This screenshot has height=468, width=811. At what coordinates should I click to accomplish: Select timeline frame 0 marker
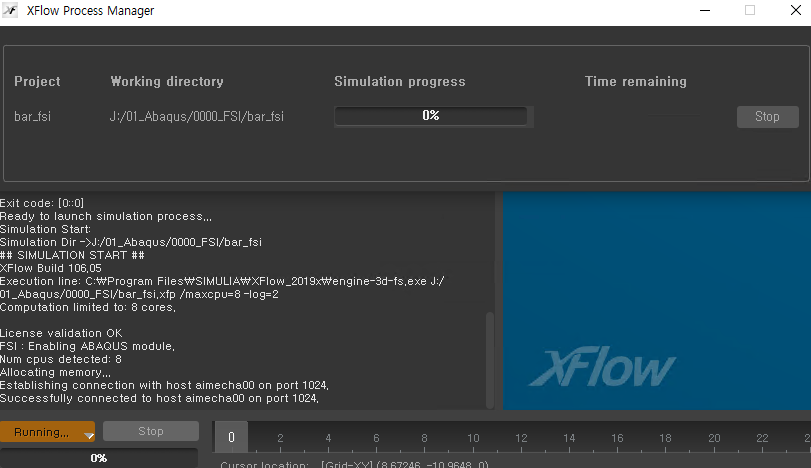pyautogui.click(x=231, y=437)
